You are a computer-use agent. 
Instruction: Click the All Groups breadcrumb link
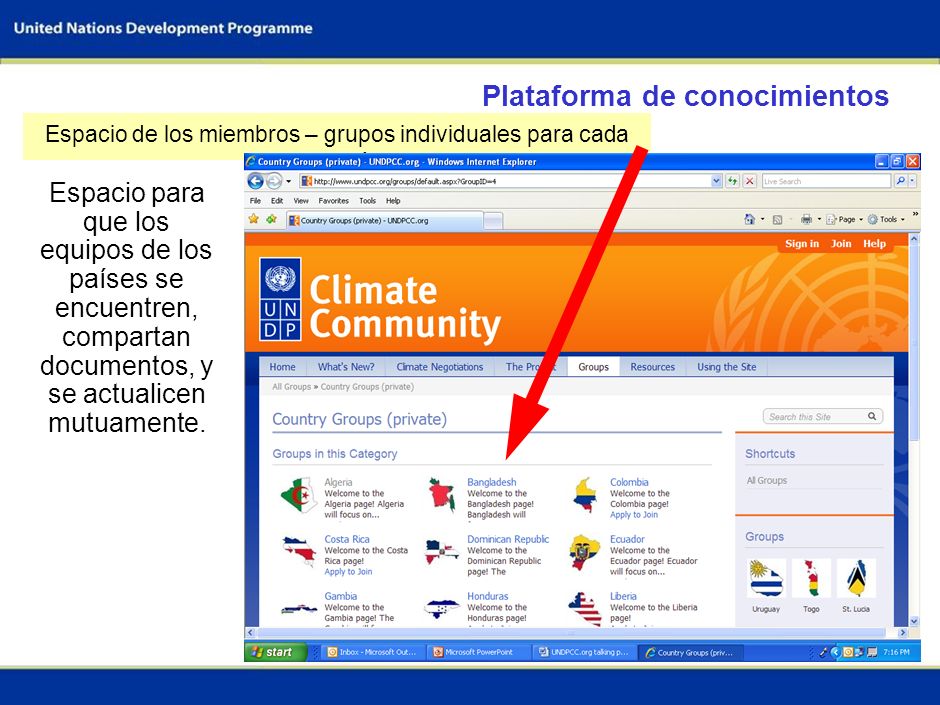[x=291, y=387]
